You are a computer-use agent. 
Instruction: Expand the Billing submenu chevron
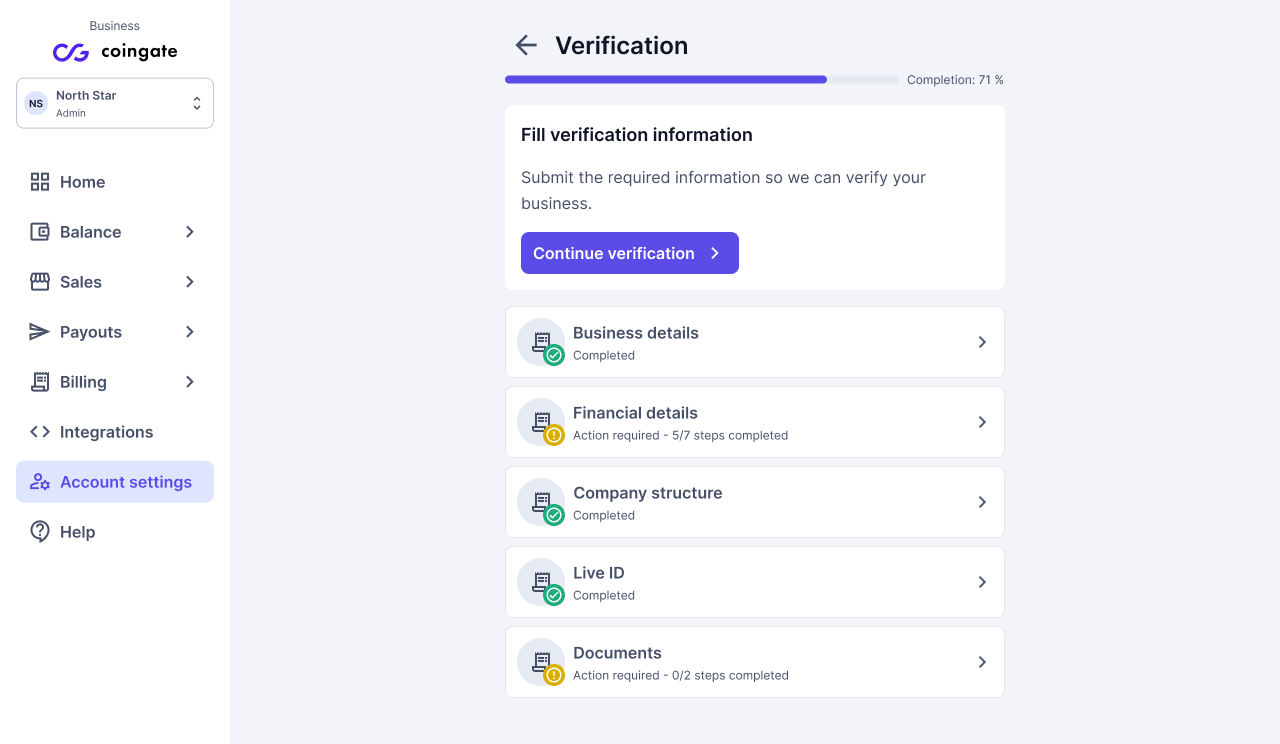[190, 382]
